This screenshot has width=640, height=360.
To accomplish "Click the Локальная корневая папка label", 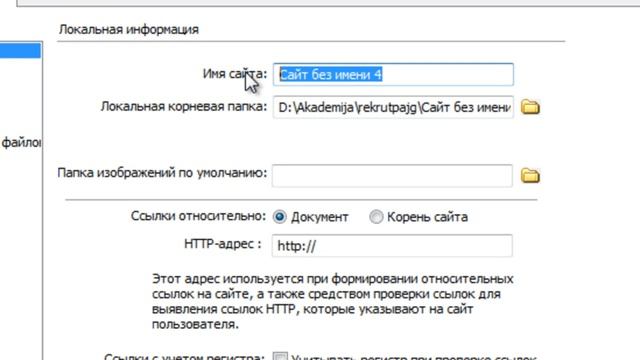I will click(x=184, y=107).
